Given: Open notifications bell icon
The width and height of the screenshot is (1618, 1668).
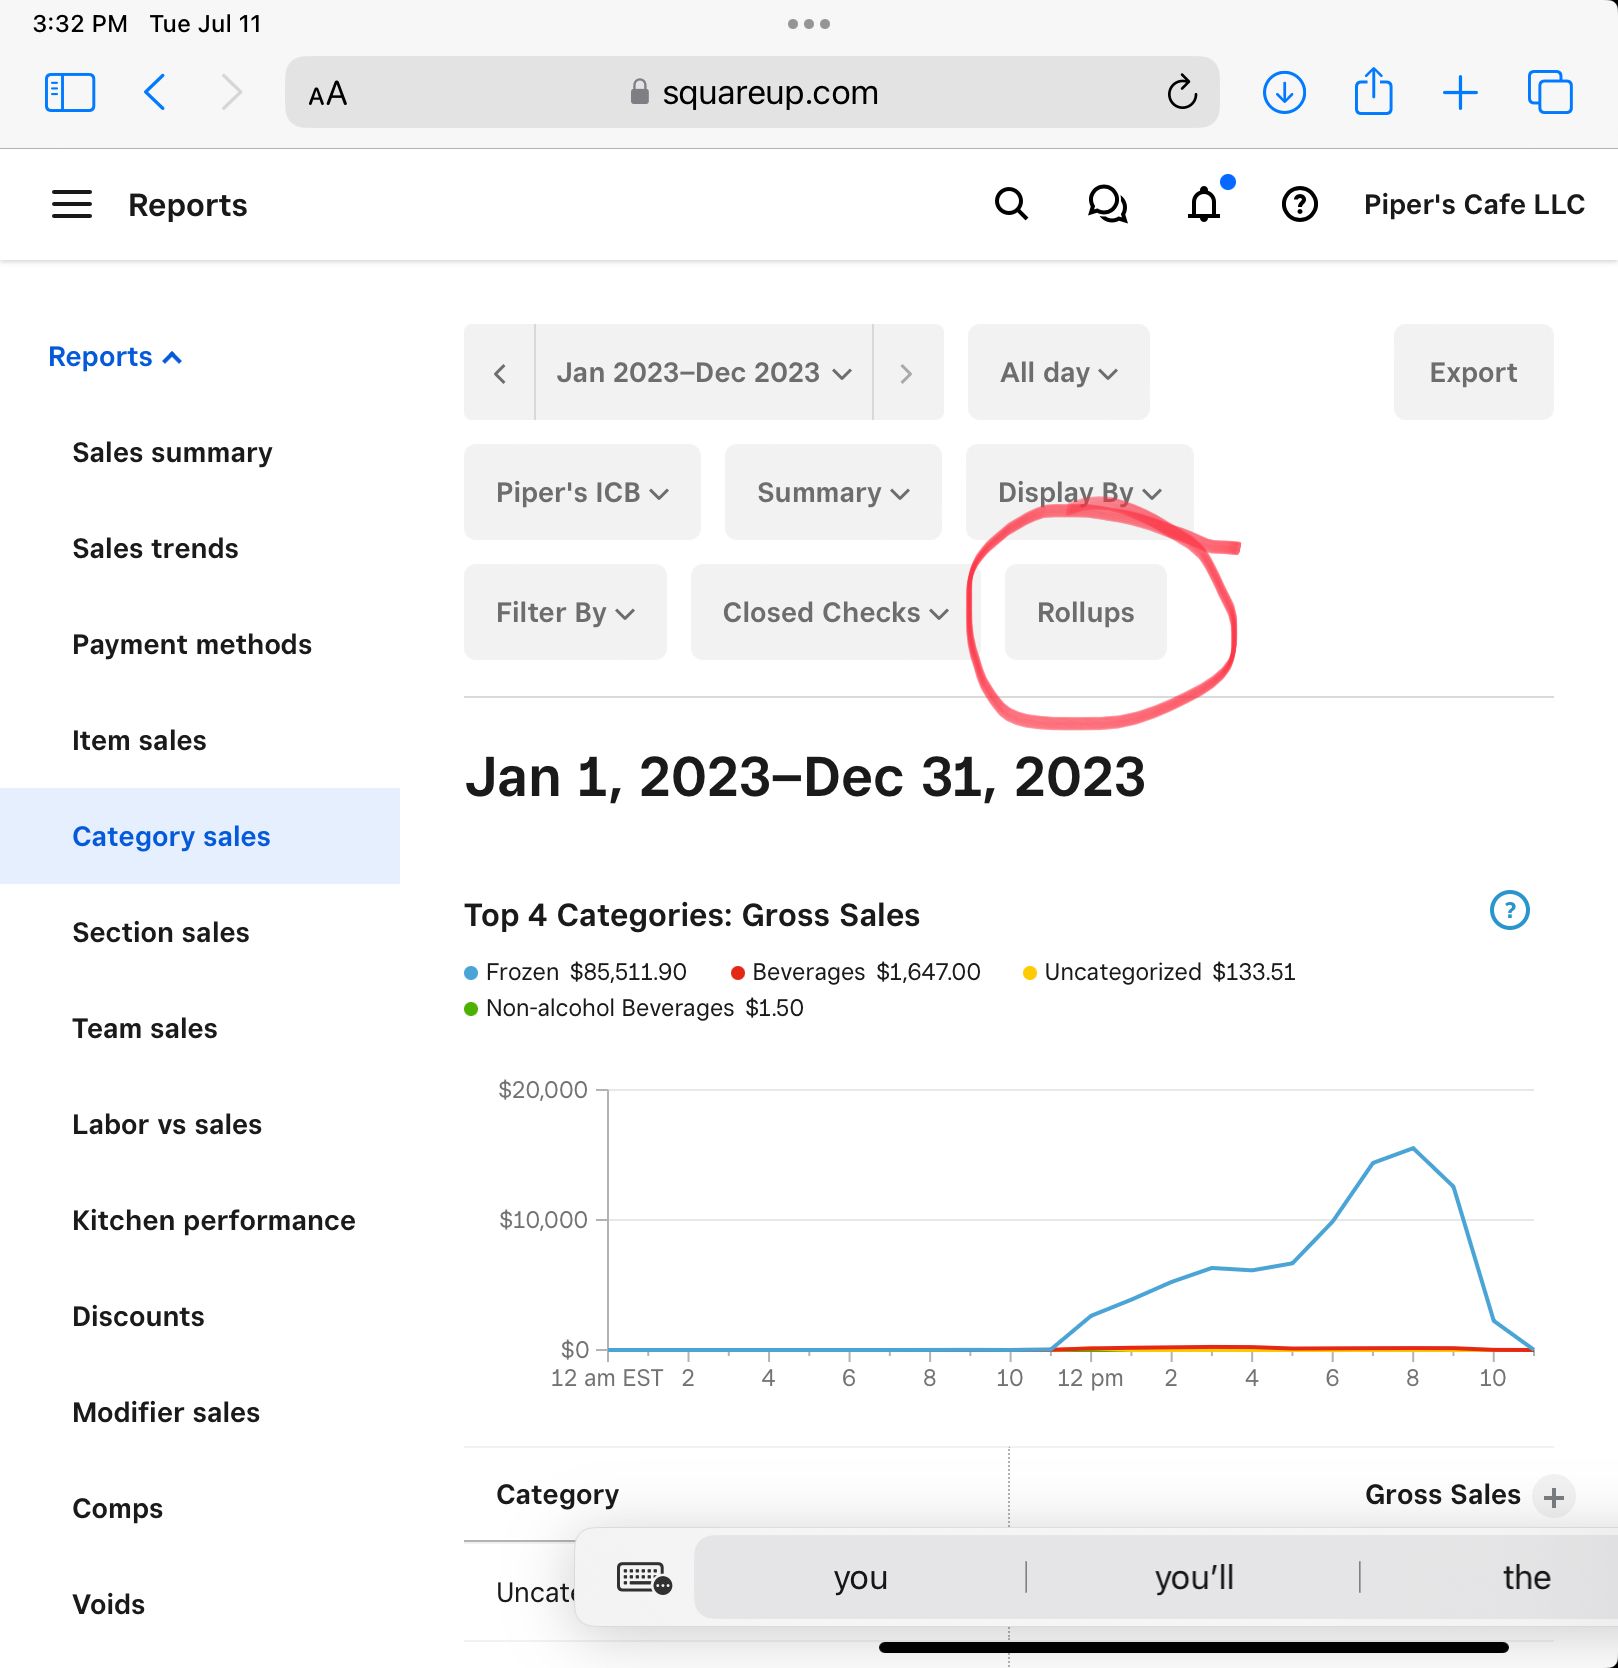Looking at the screenshot, I should [x=1204, y=205].
